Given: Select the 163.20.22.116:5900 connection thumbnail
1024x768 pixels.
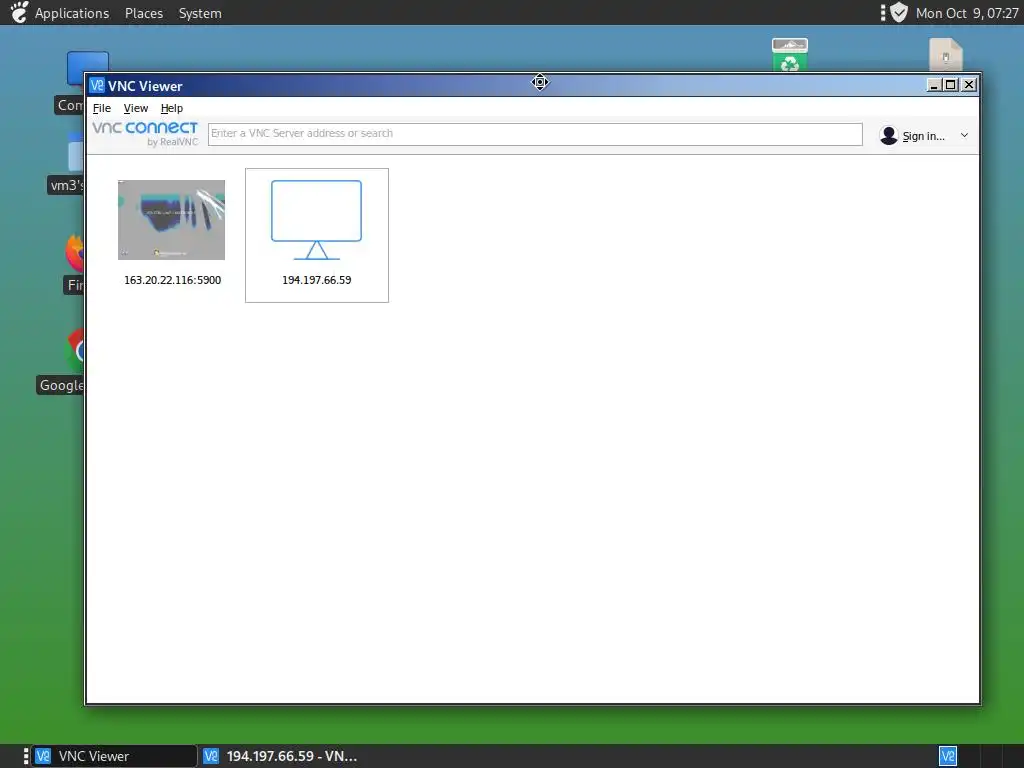Looking at the screenshot, I should pos(171,220).
